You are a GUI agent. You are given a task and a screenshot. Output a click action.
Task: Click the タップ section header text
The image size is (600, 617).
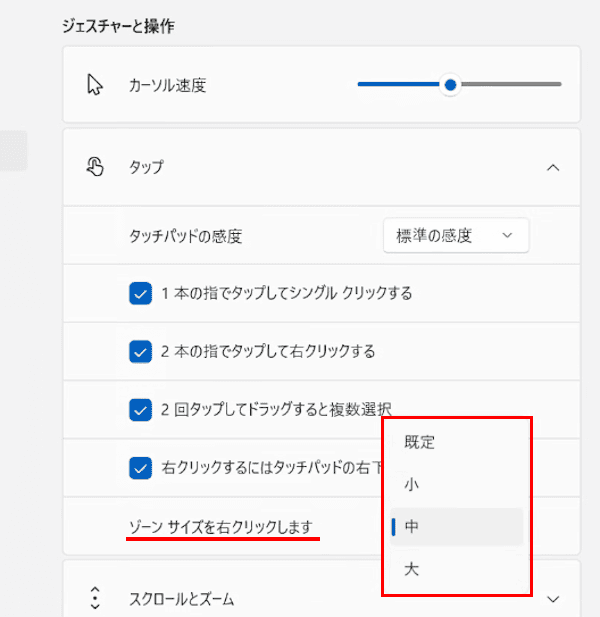tap(146, 167)
